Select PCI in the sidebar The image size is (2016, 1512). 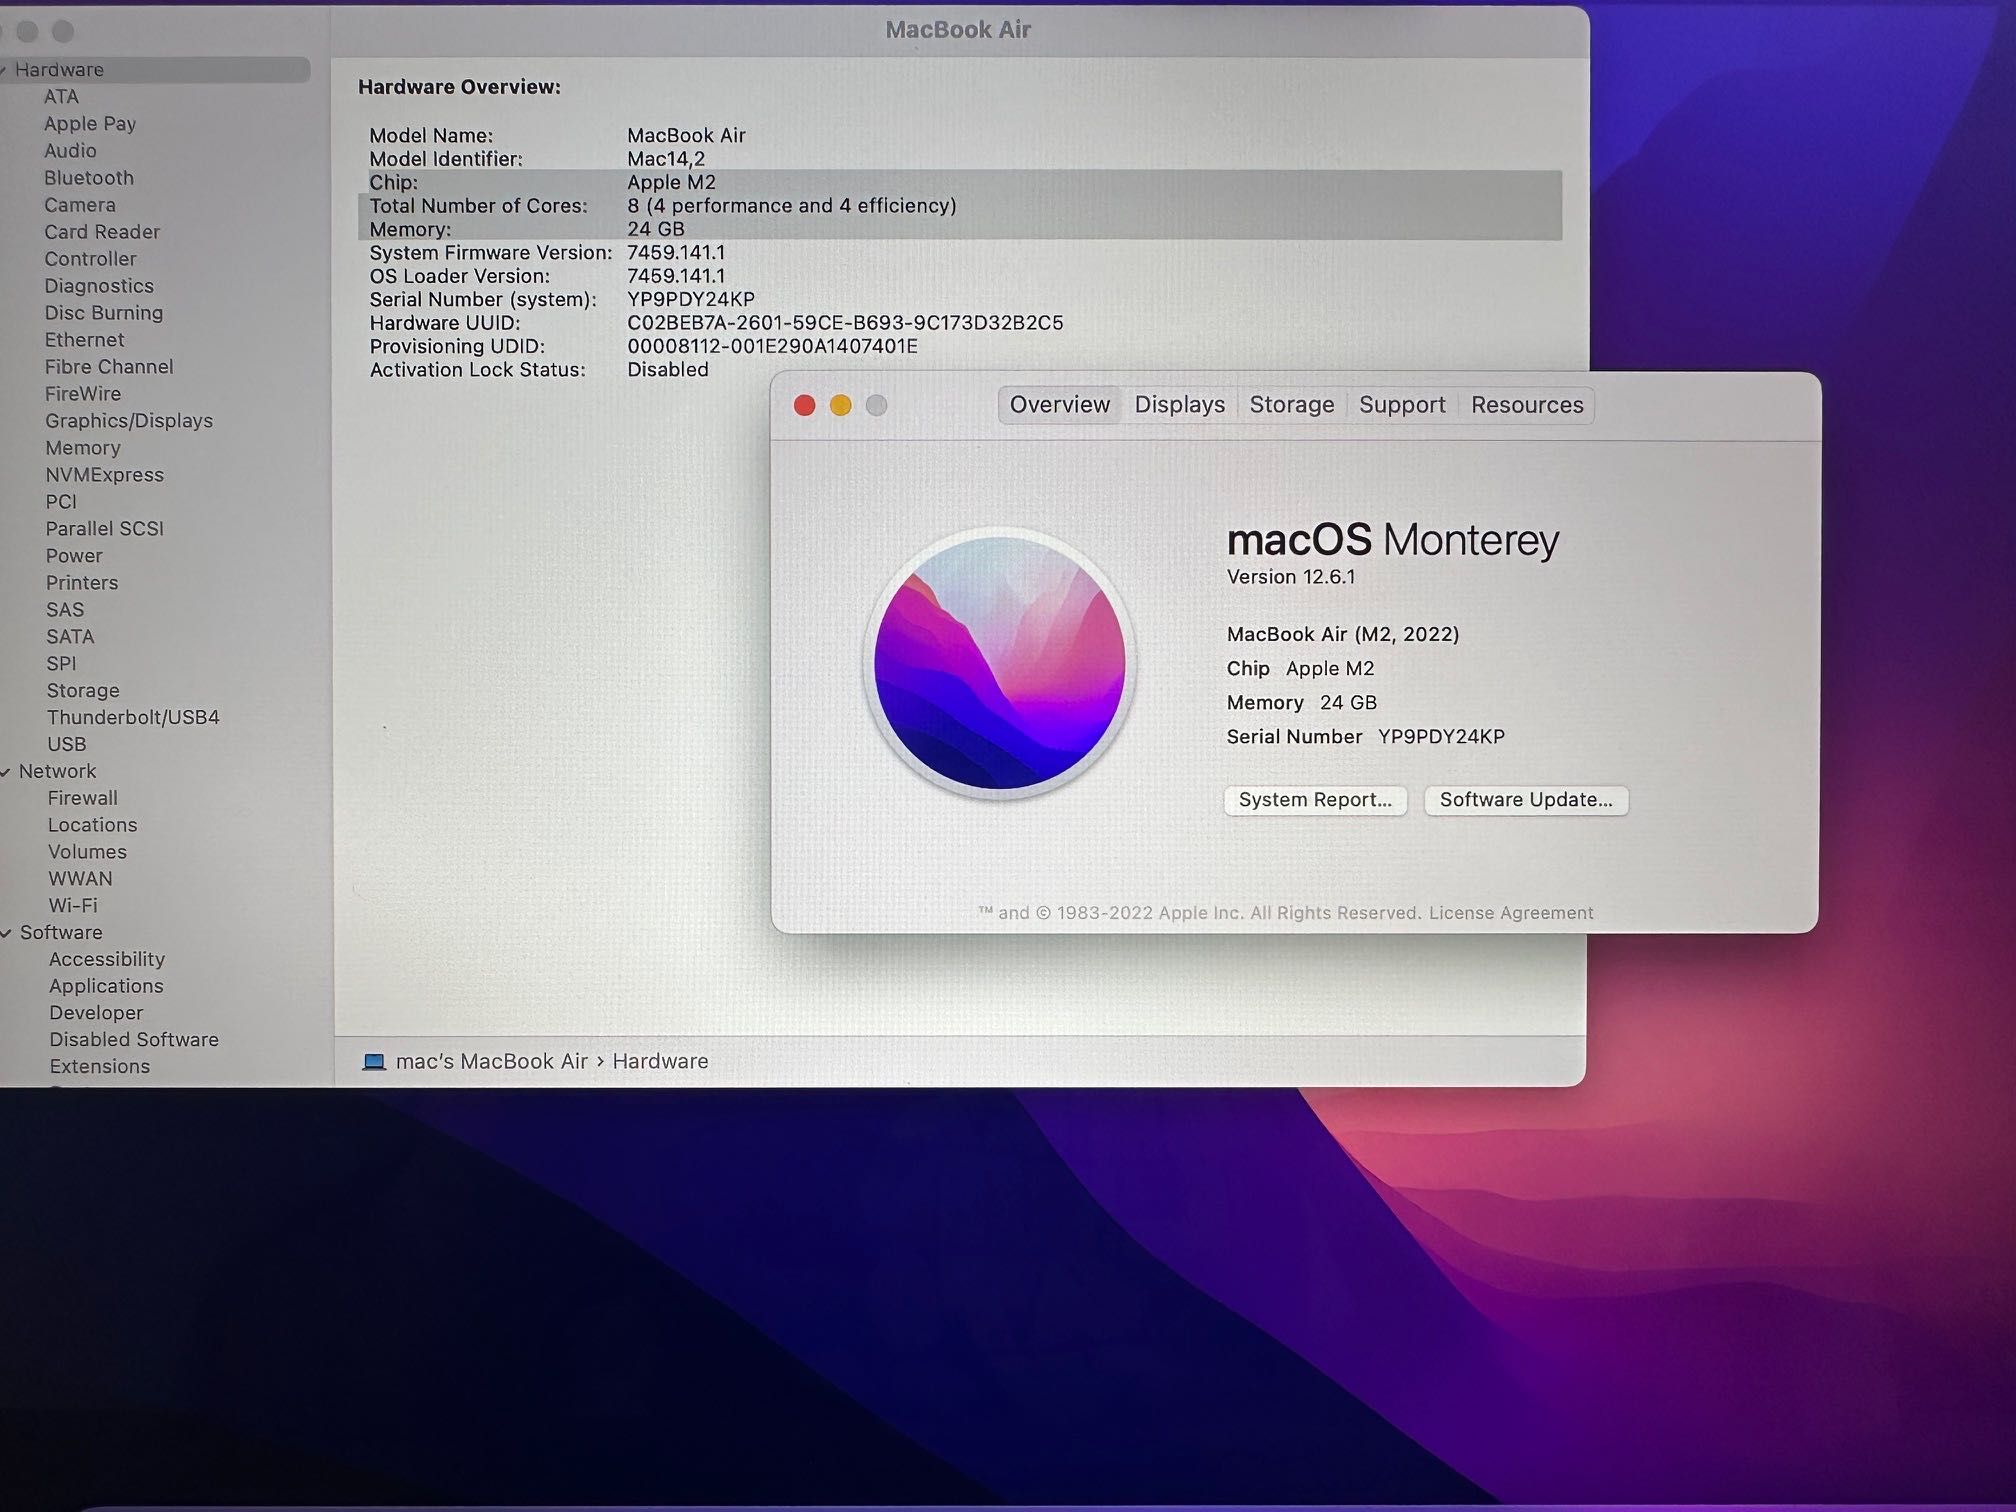point(61,502)
